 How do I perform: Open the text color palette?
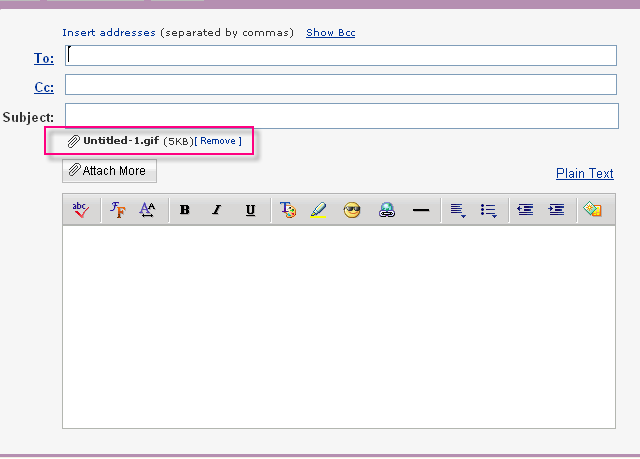288,210
